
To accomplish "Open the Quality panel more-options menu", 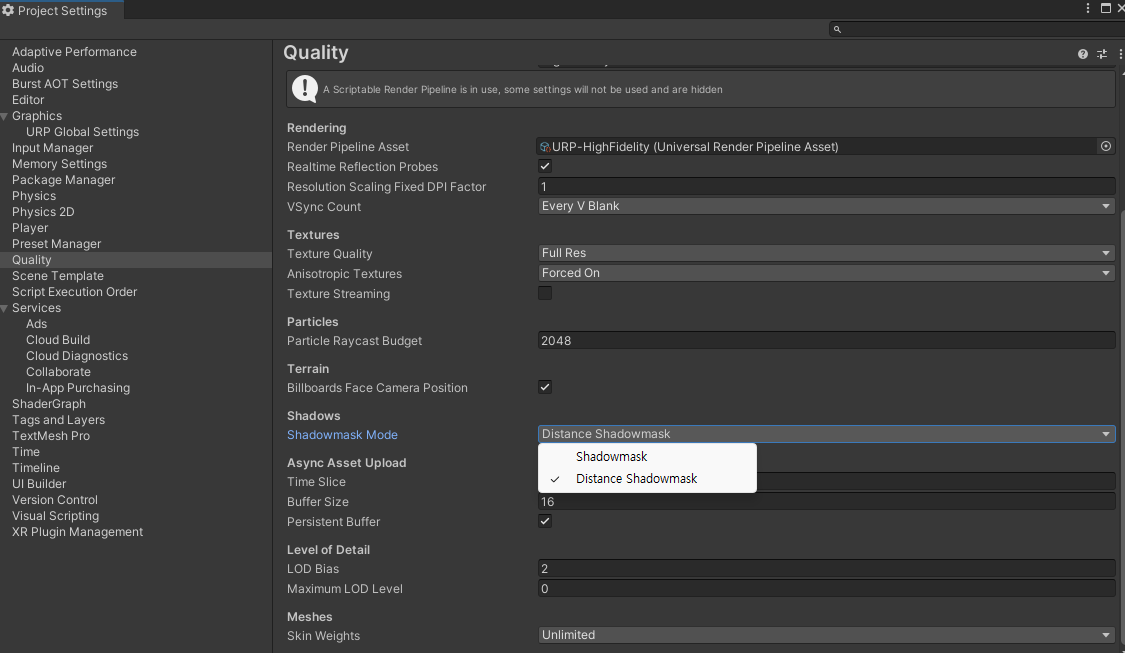I will point(1120,54).
